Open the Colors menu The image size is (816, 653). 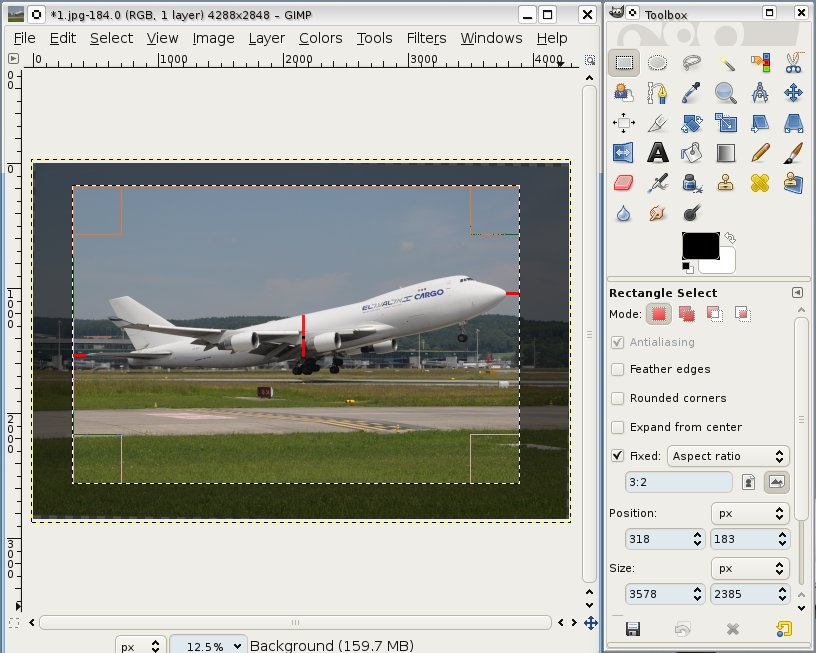[320, 38]
